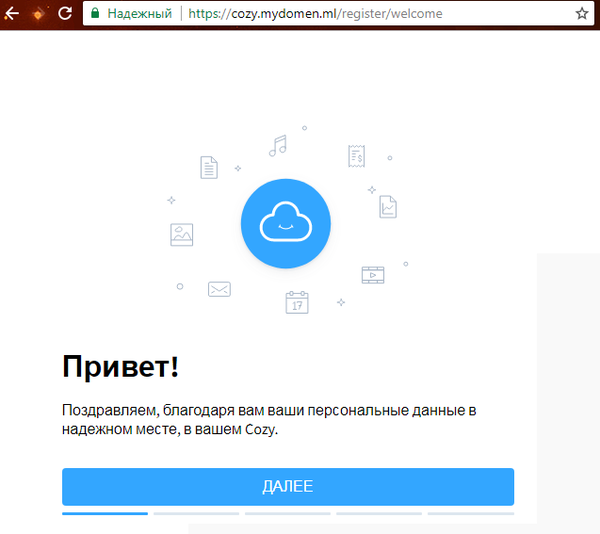Bookmark the page with the star icon
This screenshot has height=534, width=600.
(x=582, y=13)
